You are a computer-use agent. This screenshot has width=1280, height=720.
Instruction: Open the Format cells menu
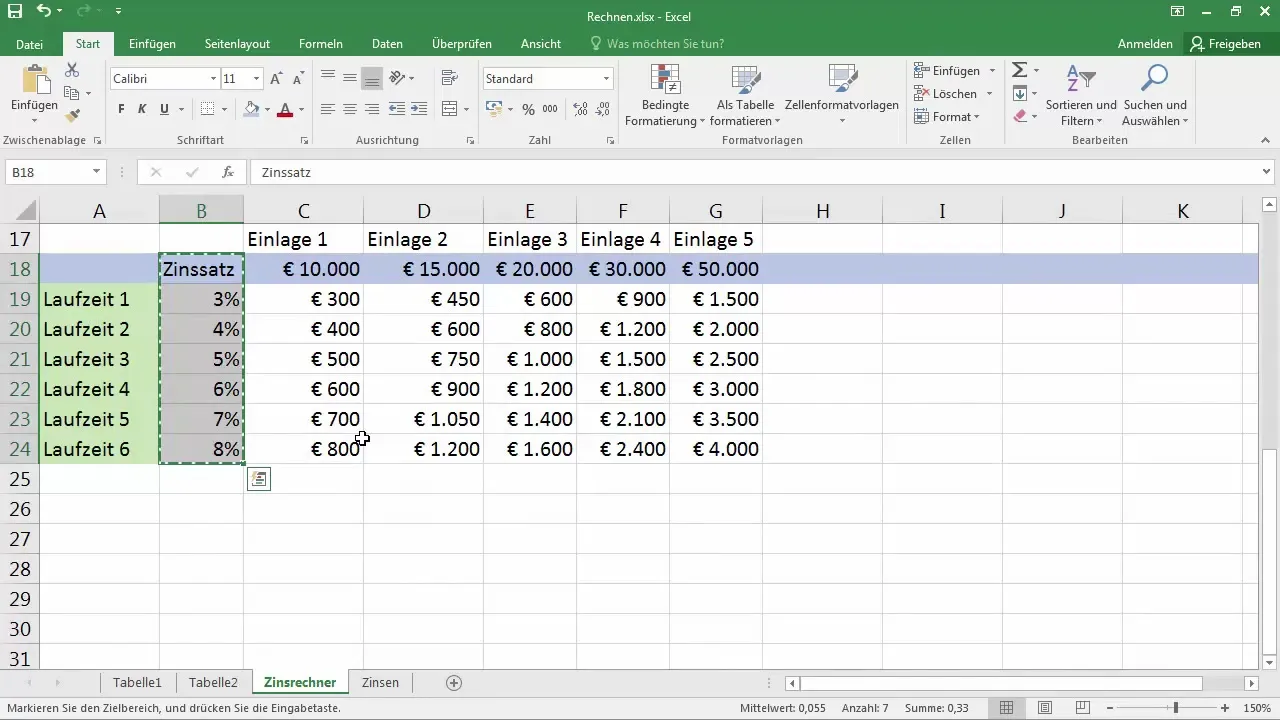[947, 117]
